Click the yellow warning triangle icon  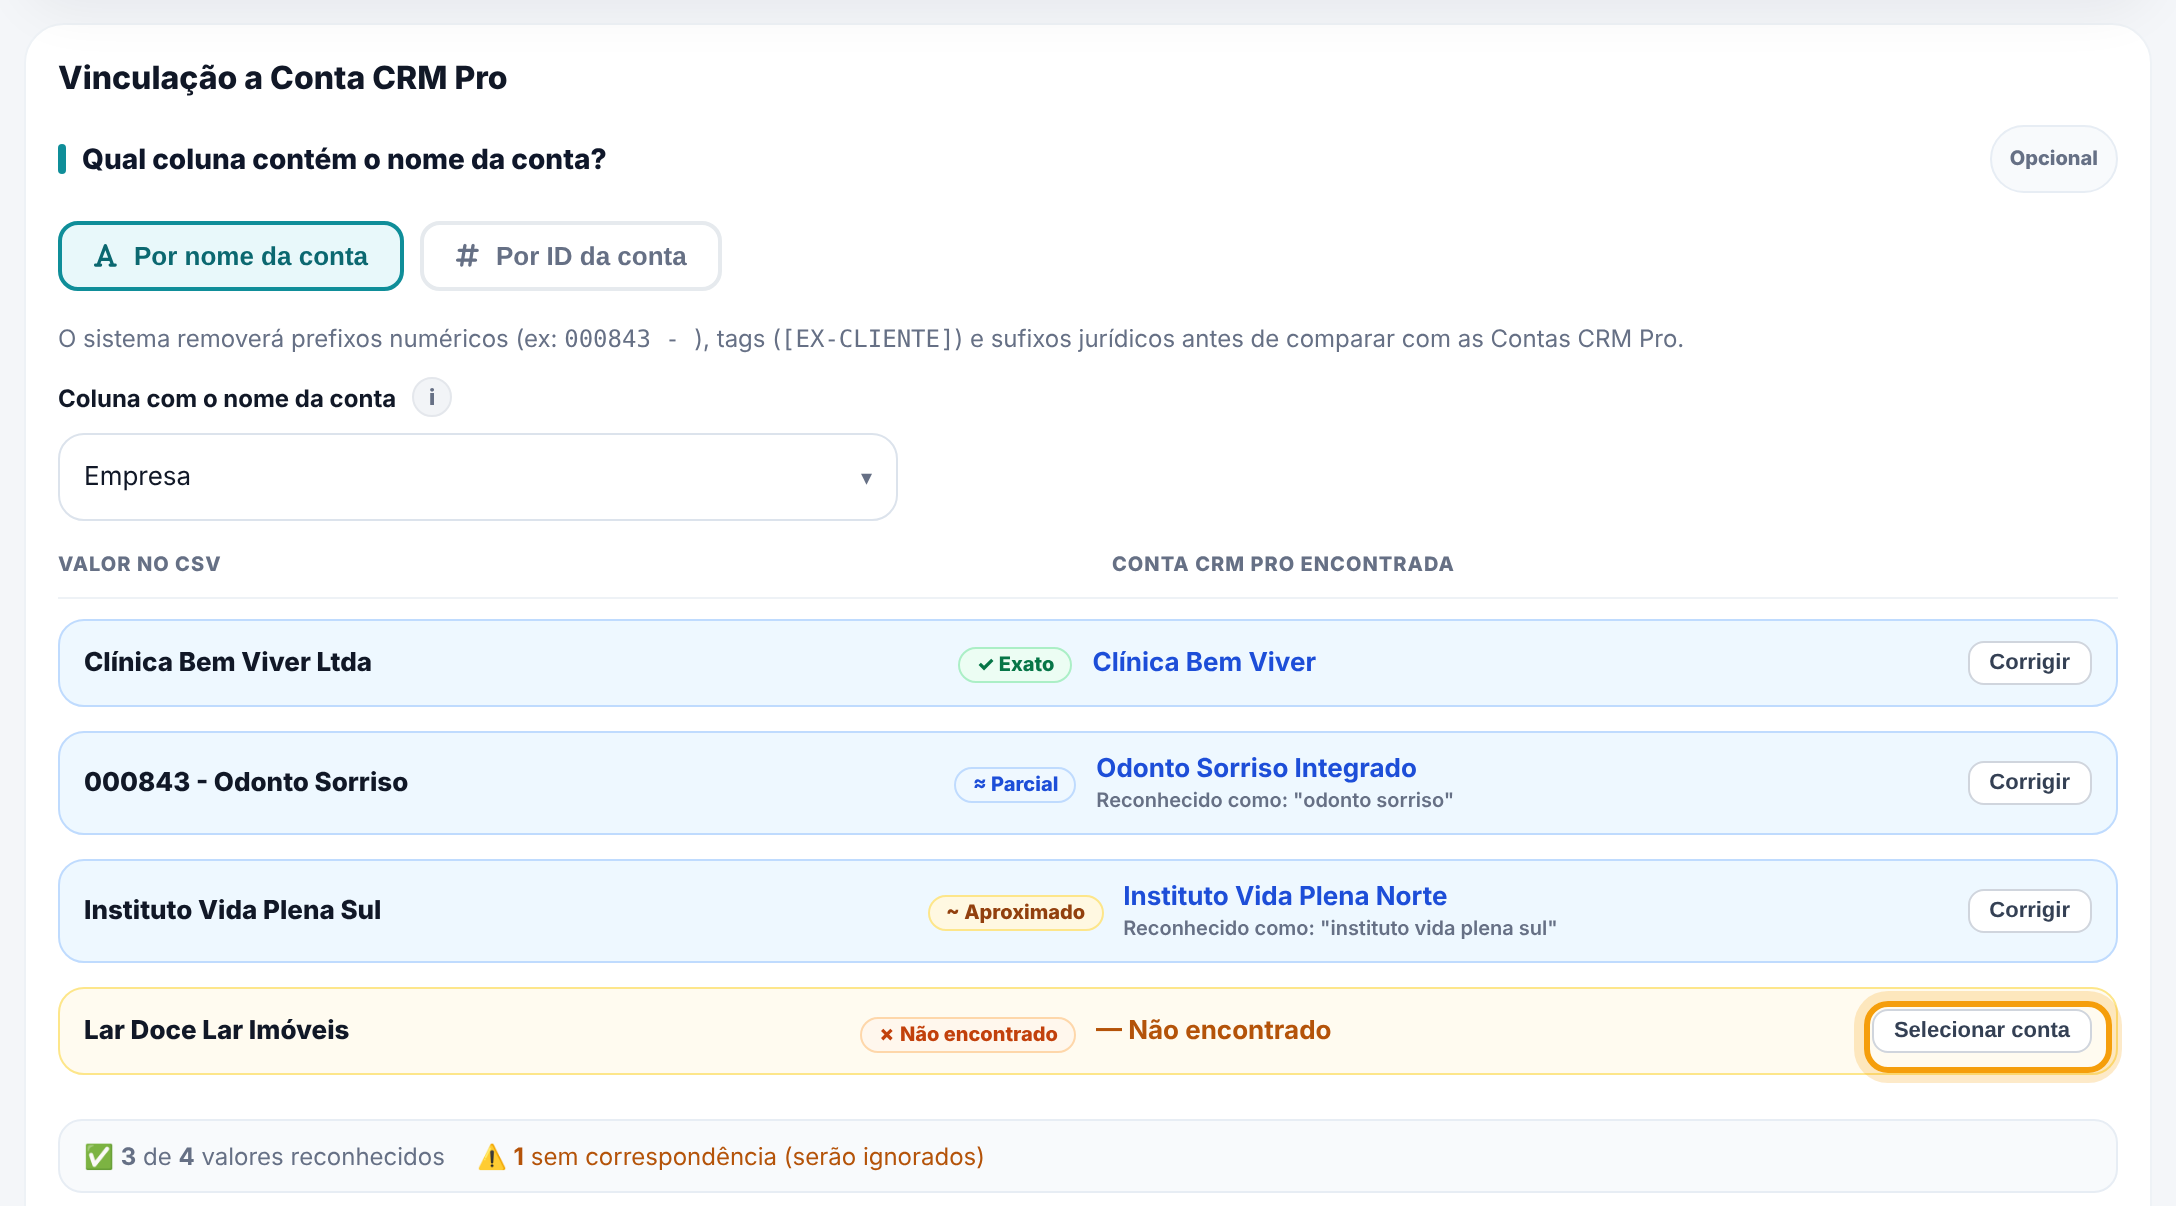tap(492, 1157)
